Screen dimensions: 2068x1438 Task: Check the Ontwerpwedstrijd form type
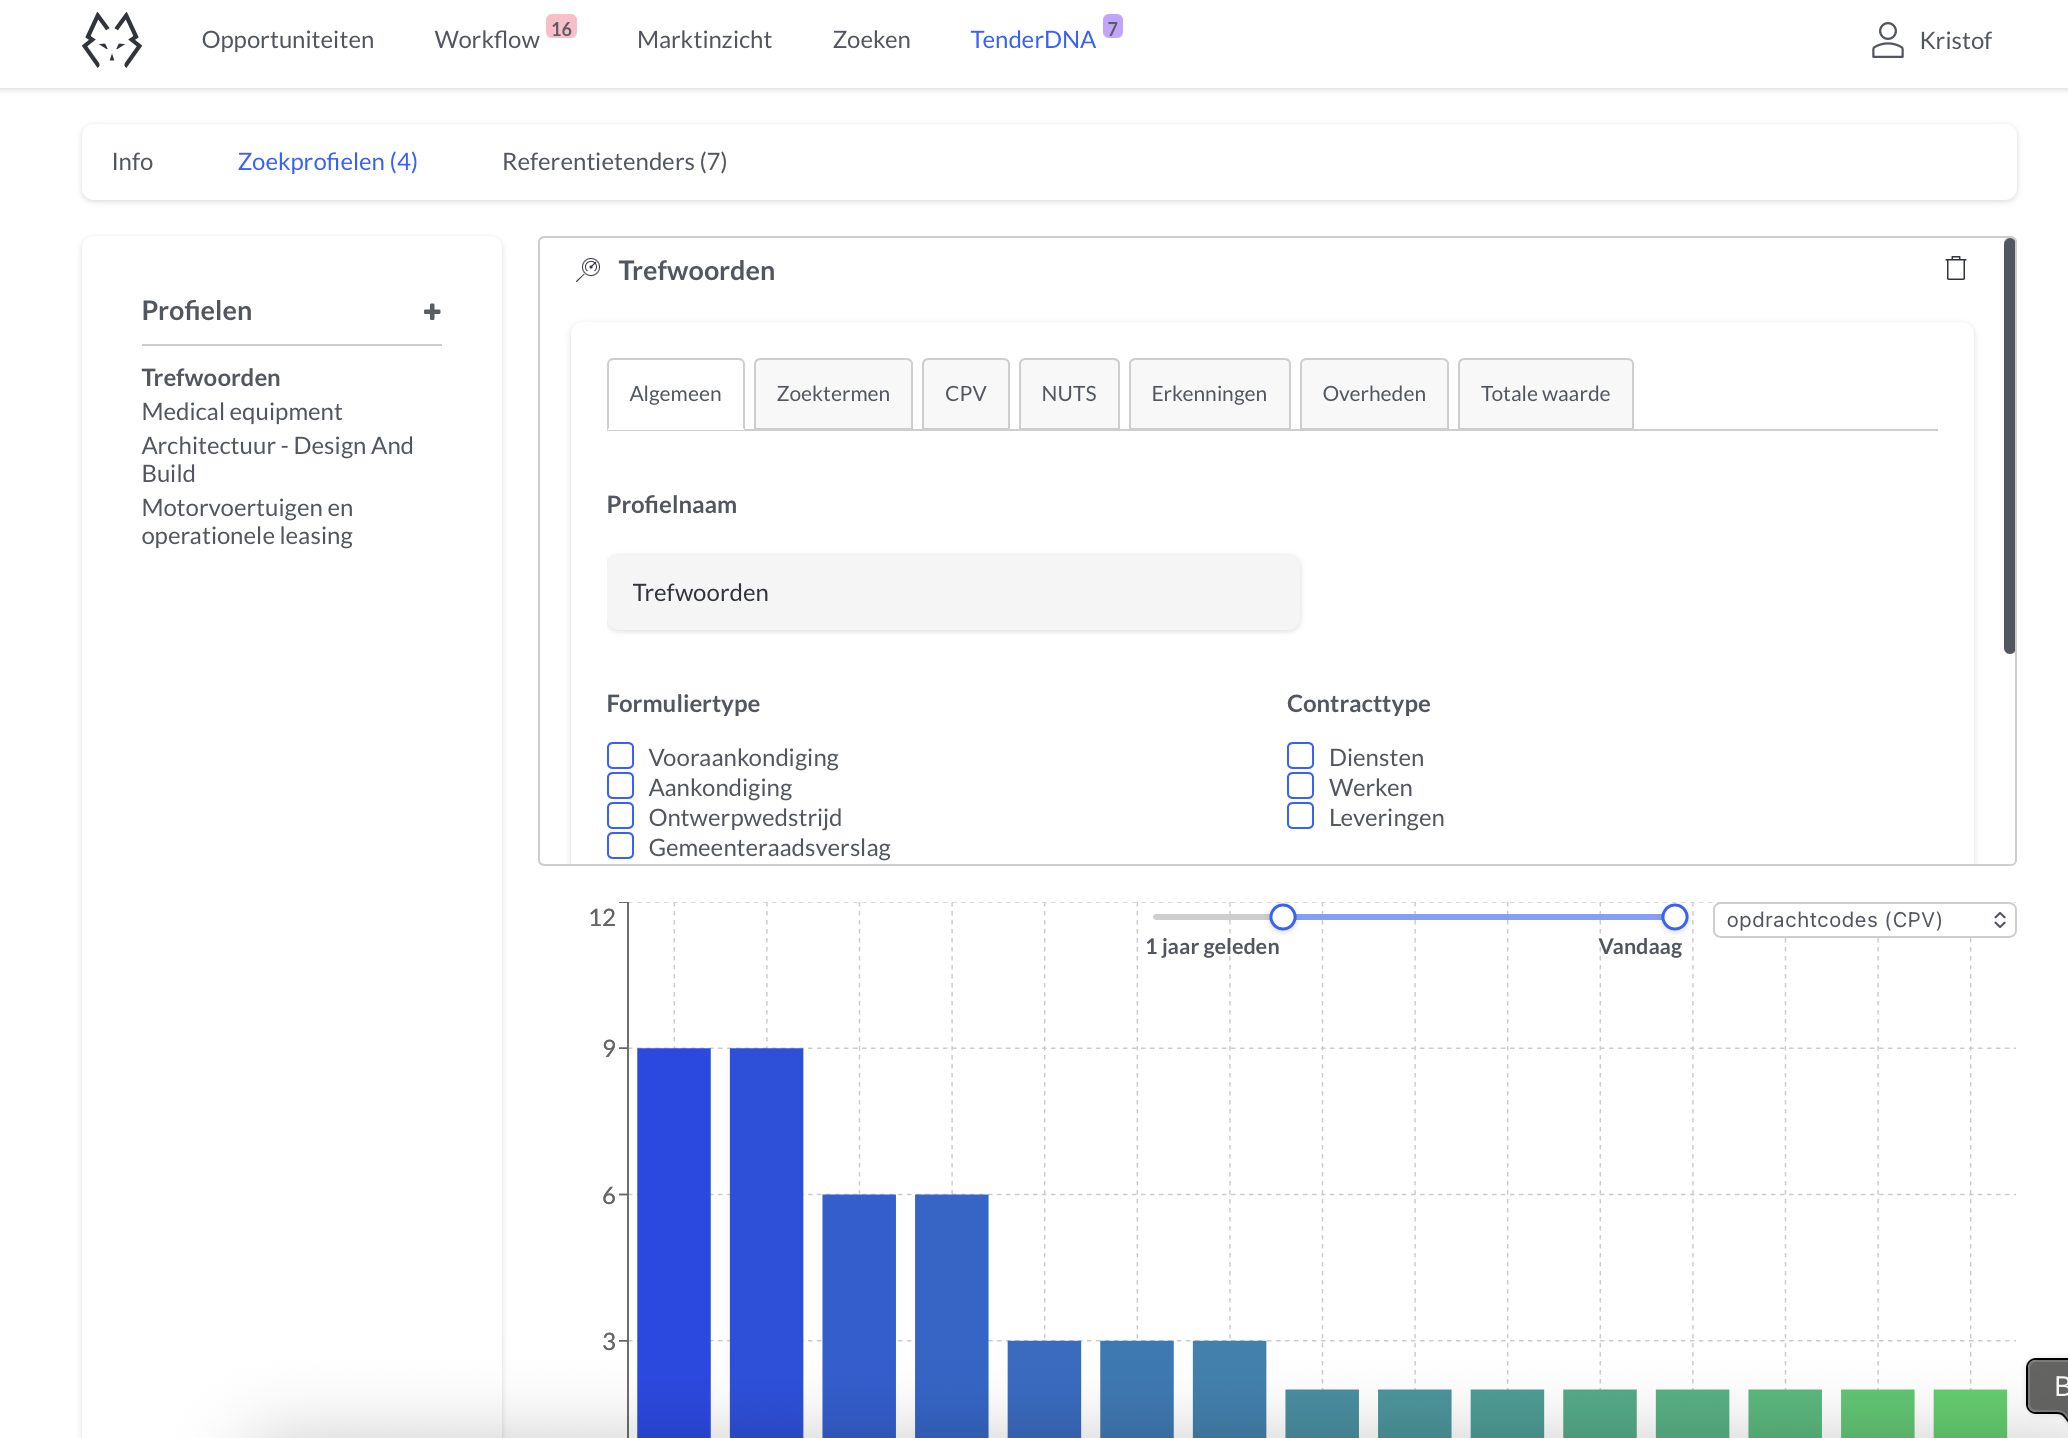[620, 816]
